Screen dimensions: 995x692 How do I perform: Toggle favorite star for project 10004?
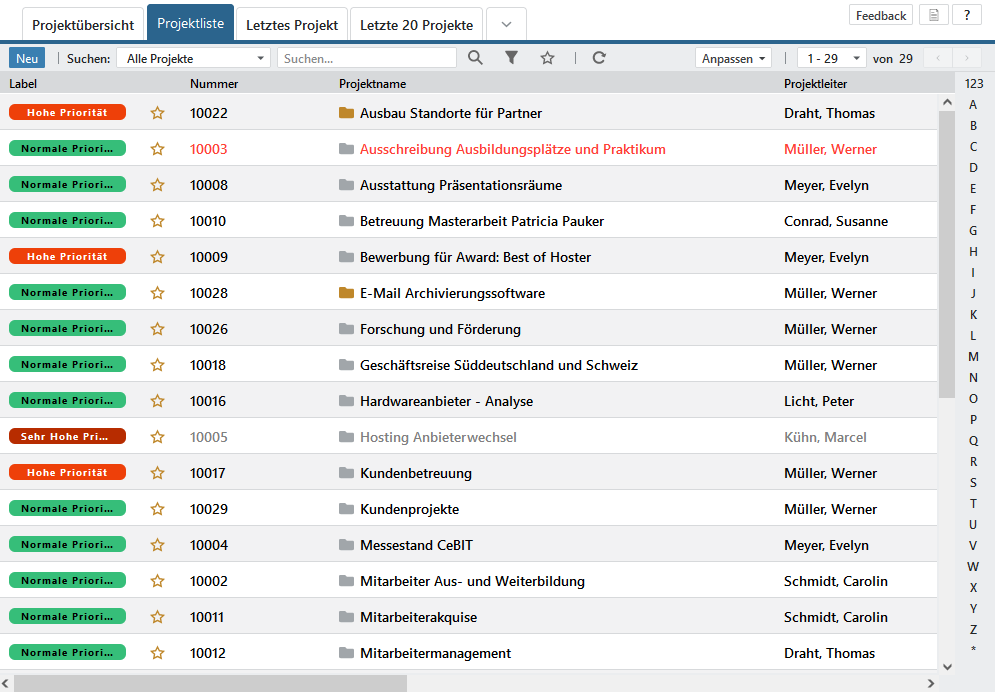pyautogui.click(x=157, y=545)
